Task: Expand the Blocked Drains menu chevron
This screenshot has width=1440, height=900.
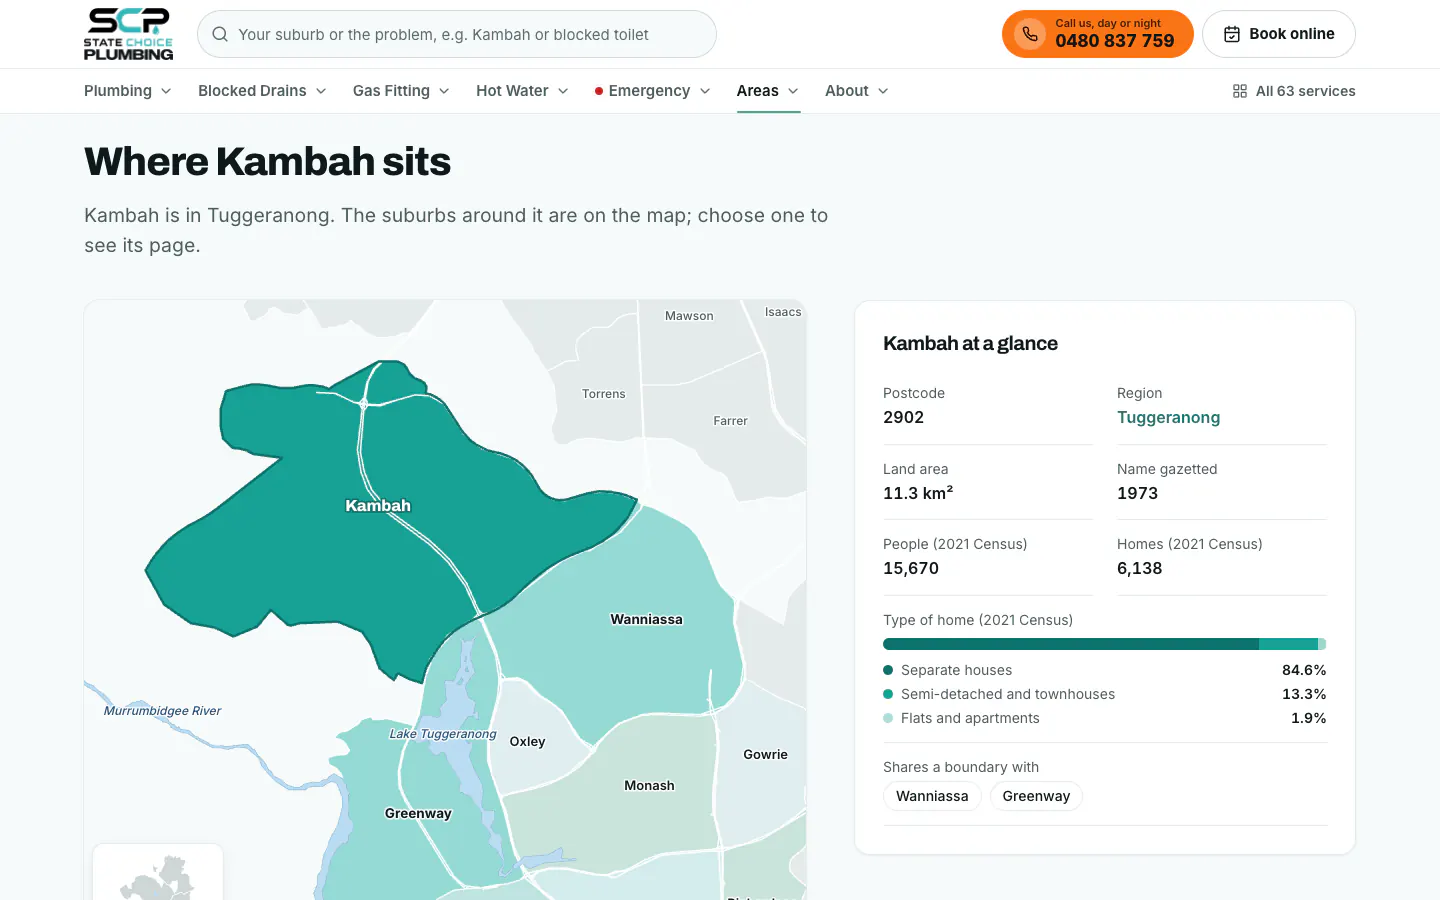Action: point(321,91)
